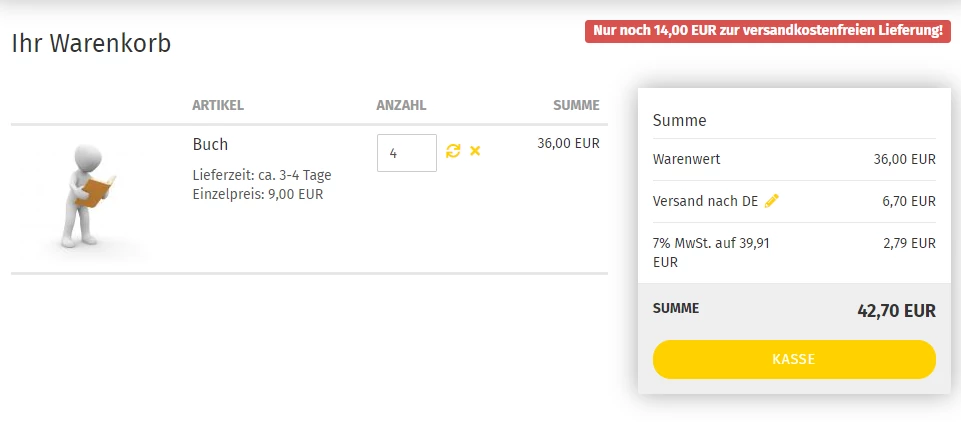The width and height of the screenshot is (961, 422).
Task: Select the Einzelpreis 9,00 EUR text
Action: point(257,195)
